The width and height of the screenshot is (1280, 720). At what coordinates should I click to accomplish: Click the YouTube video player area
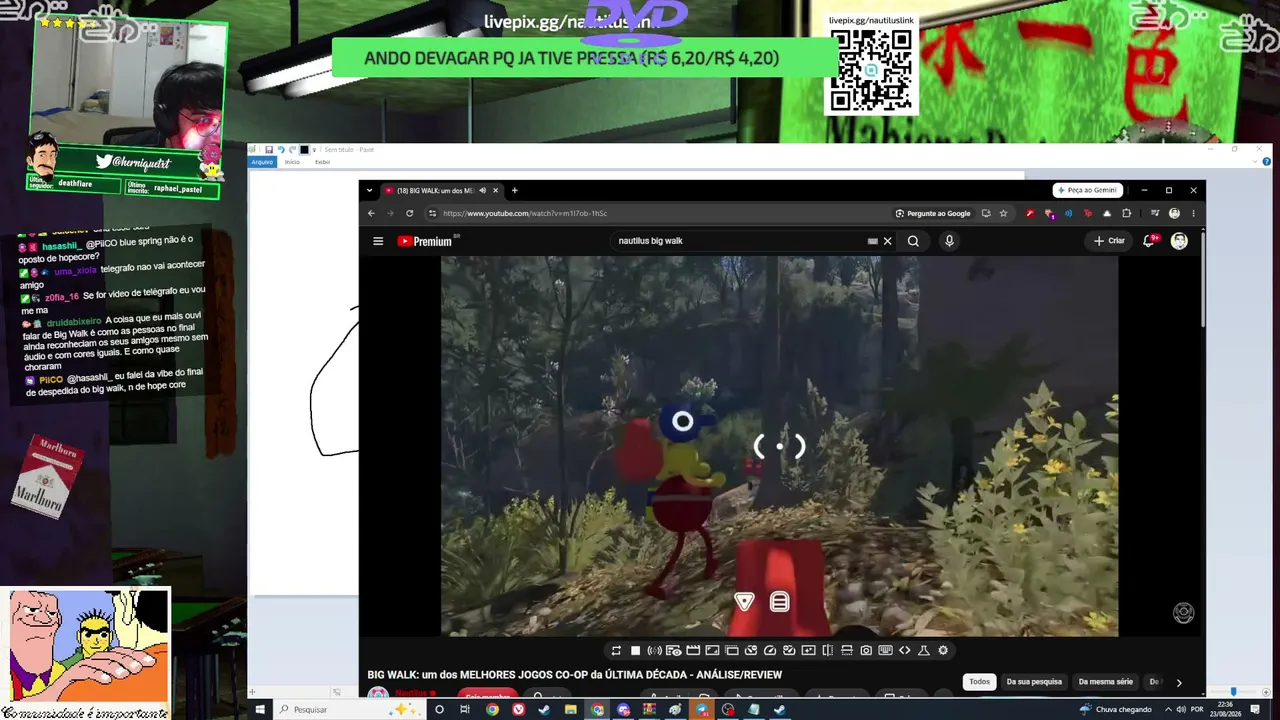779,446
